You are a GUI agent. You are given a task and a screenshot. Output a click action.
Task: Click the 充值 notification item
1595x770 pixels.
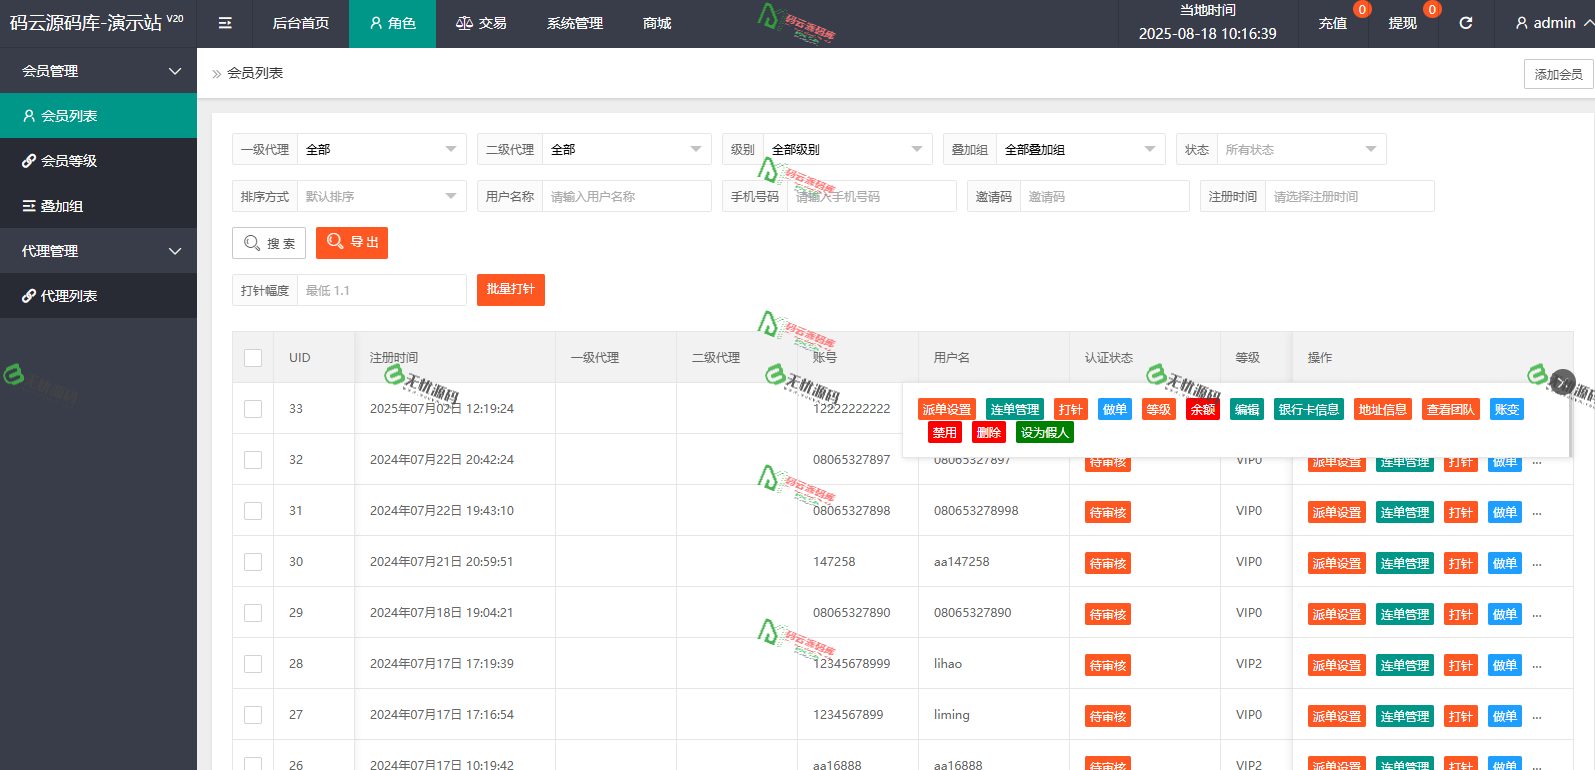1332,23
